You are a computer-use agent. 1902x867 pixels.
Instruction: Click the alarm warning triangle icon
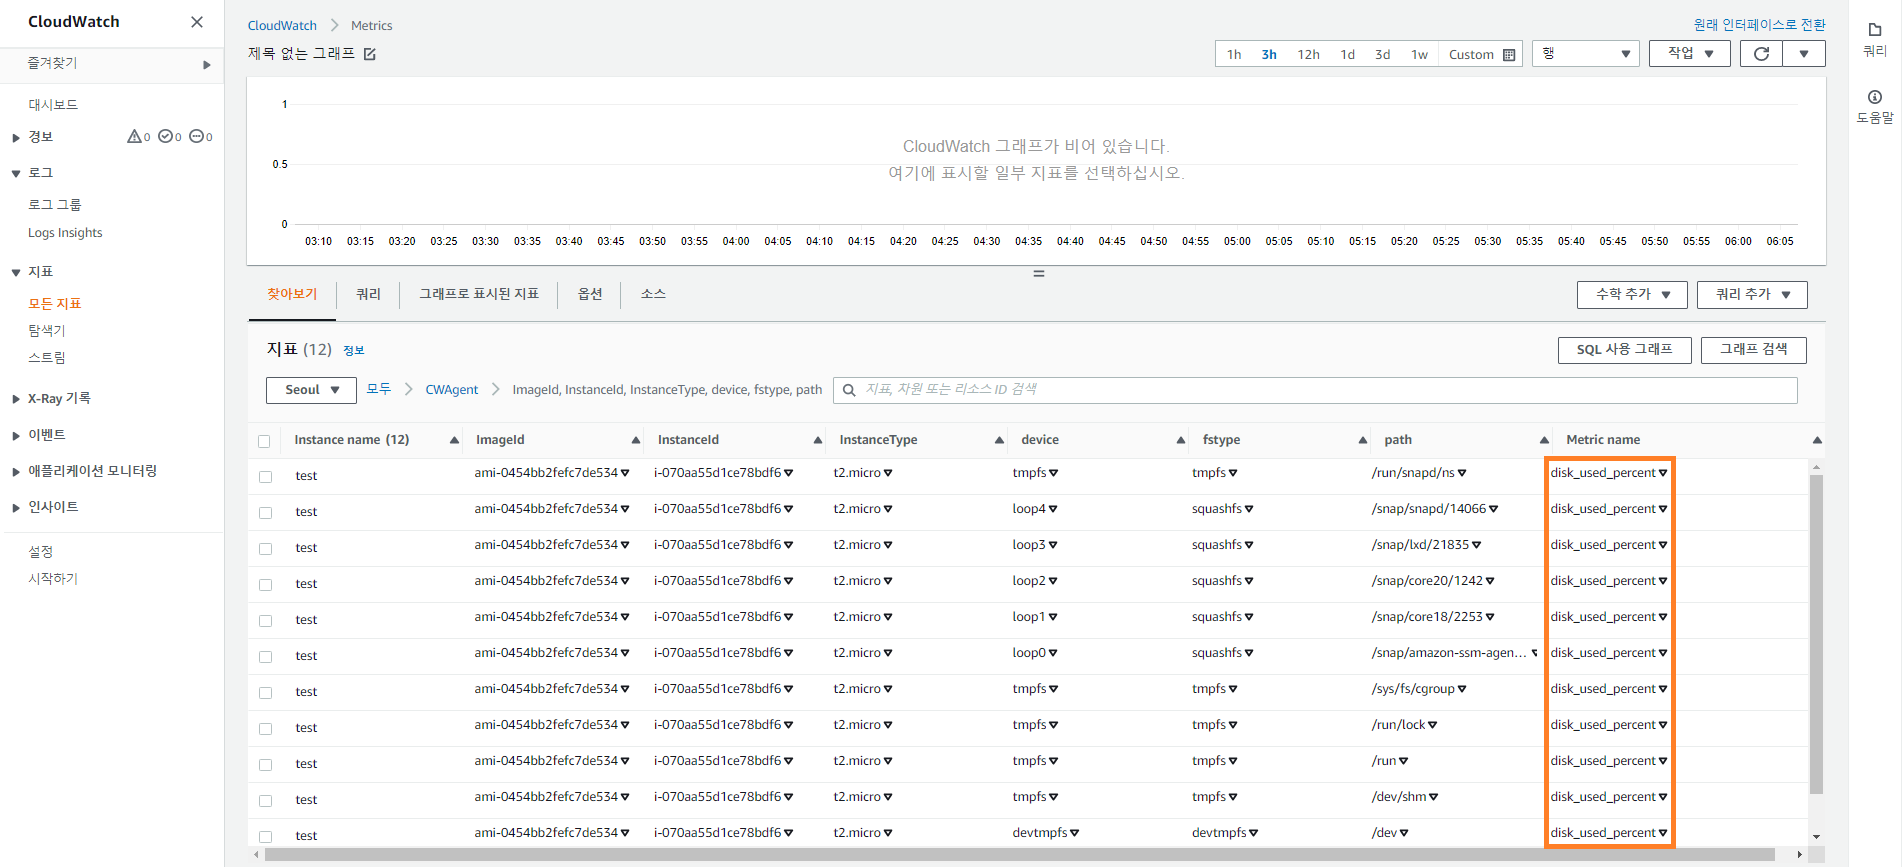pos(134,136)
